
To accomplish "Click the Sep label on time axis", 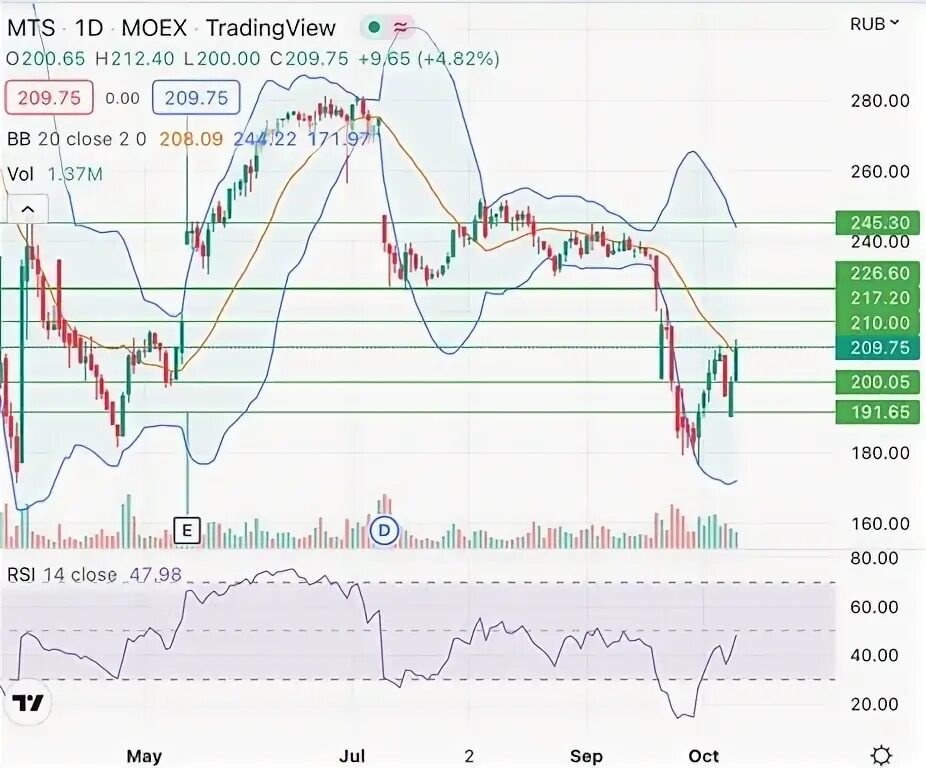I will pyautogui.click(x=586, y=756).
